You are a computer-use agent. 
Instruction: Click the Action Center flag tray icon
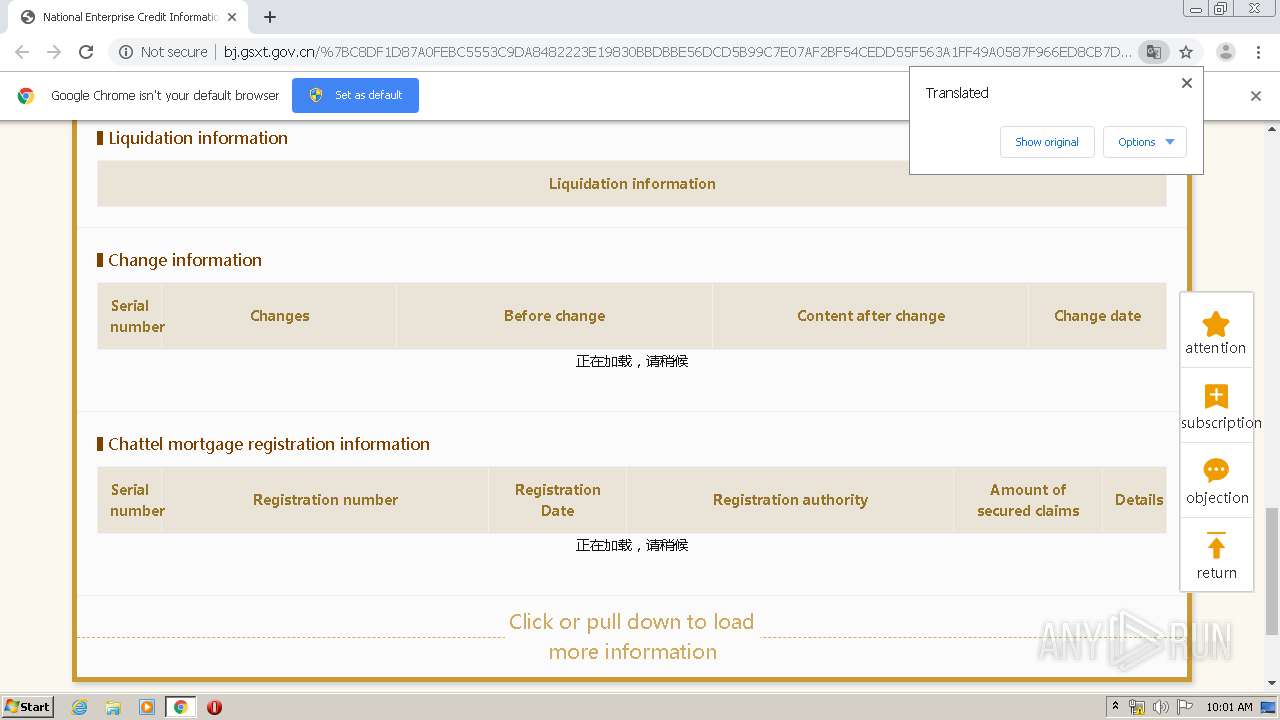1185,707
